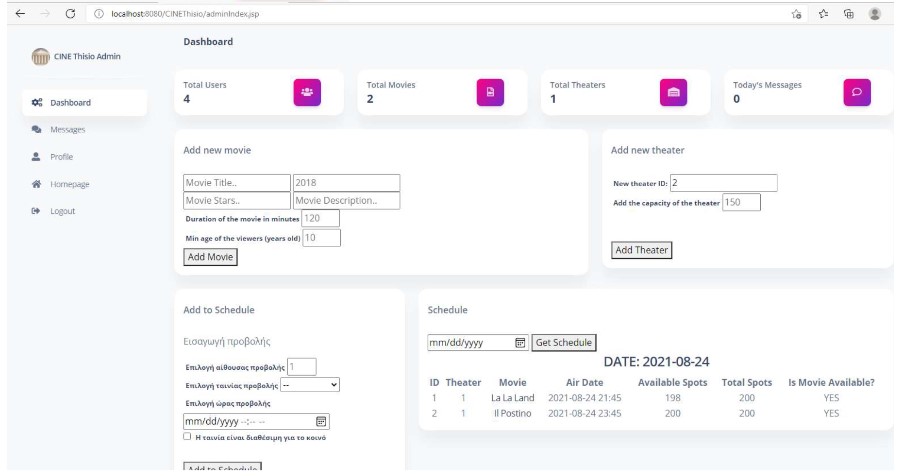Go to Profile in the sidebar

click(x=61, y=157)
